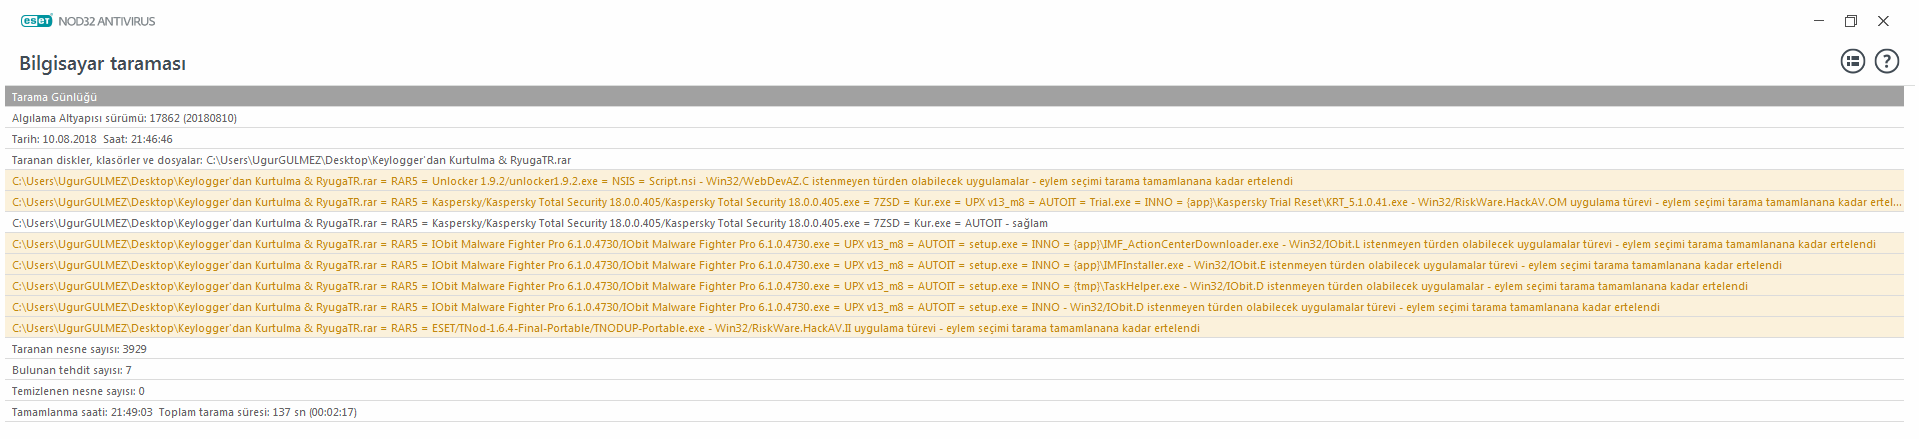Select the Kaspersky Trial.exe RiskWare.HackAV.OM row
The width and height of the screenshot is (1919, 439).
pos(954,202)
